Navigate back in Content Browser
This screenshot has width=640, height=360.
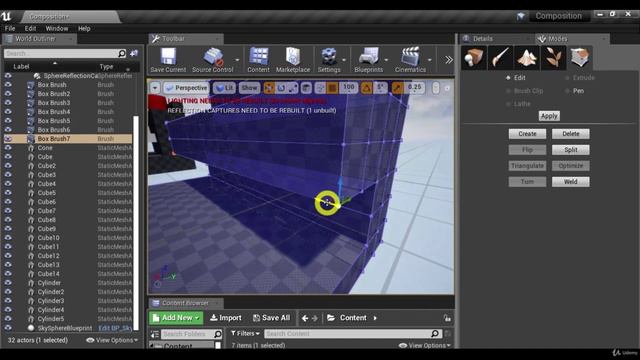(305, 318)
